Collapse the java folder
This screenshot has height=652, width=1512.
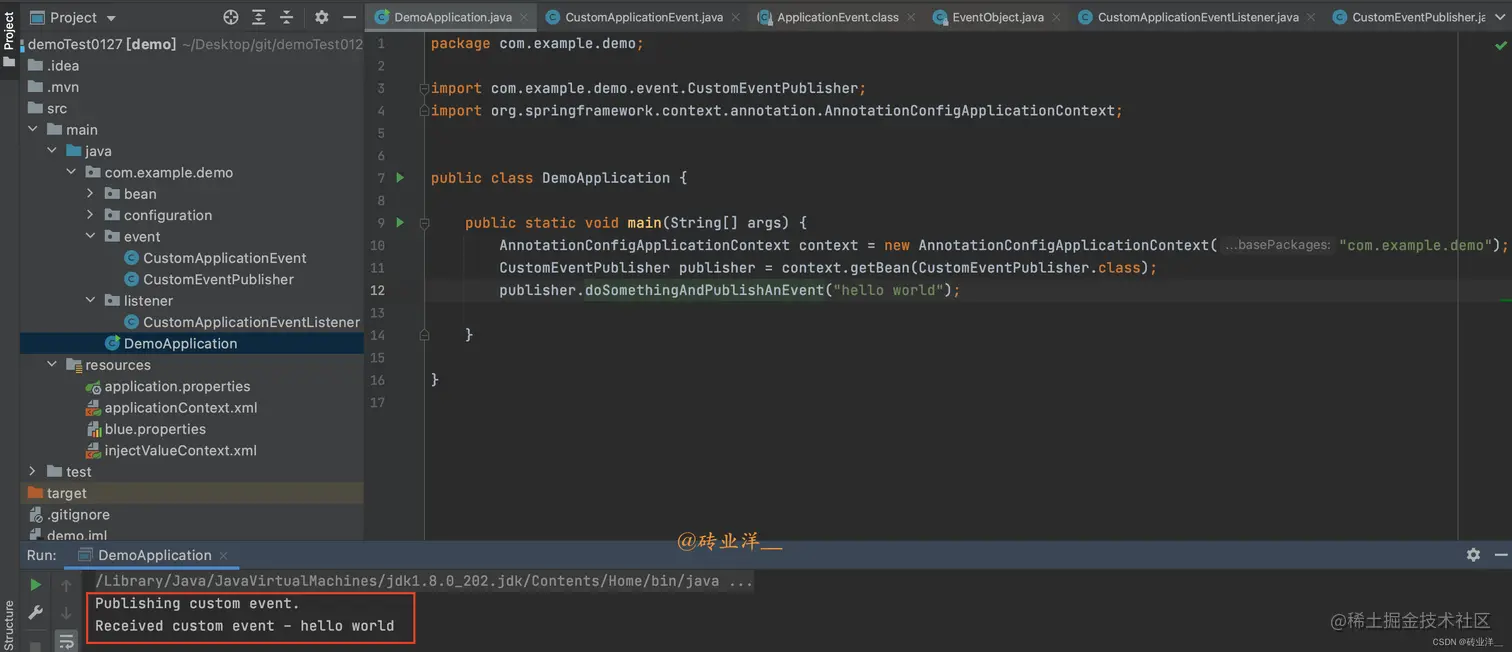[x=52, y=151]
